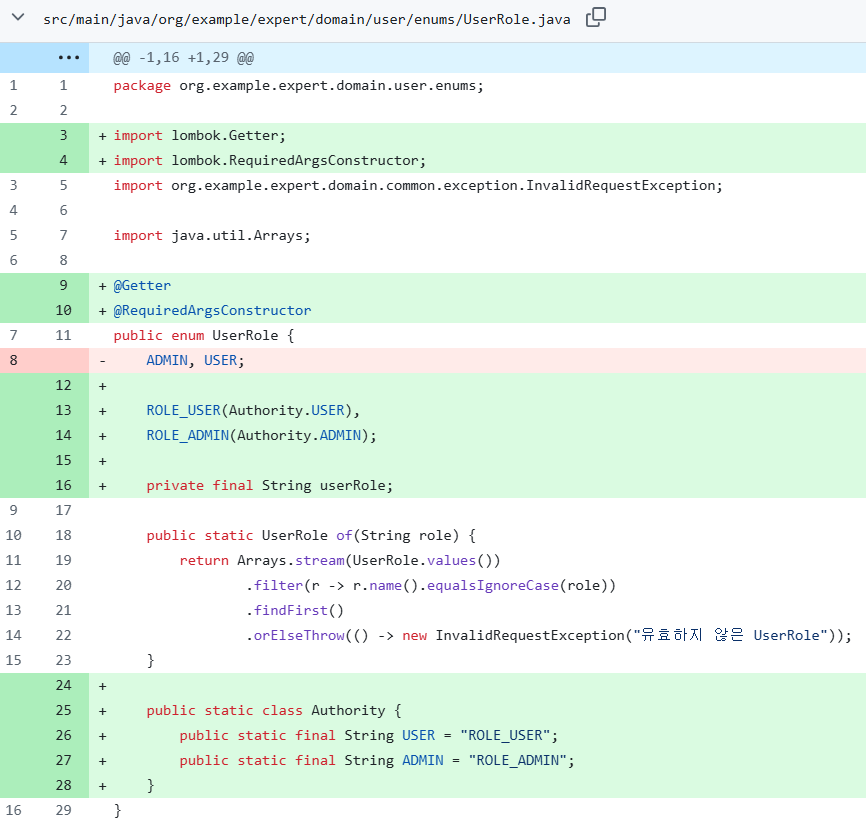Click the line defining ADMIN = "ROLE_ADMIN"
Screen dimensions: 866x822
coord(377,761)
